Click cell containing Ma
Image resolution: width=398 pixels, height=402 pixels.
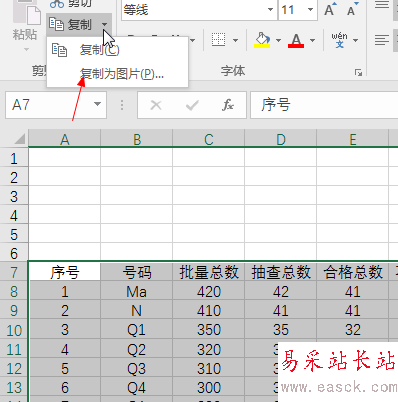coord(137,292)
